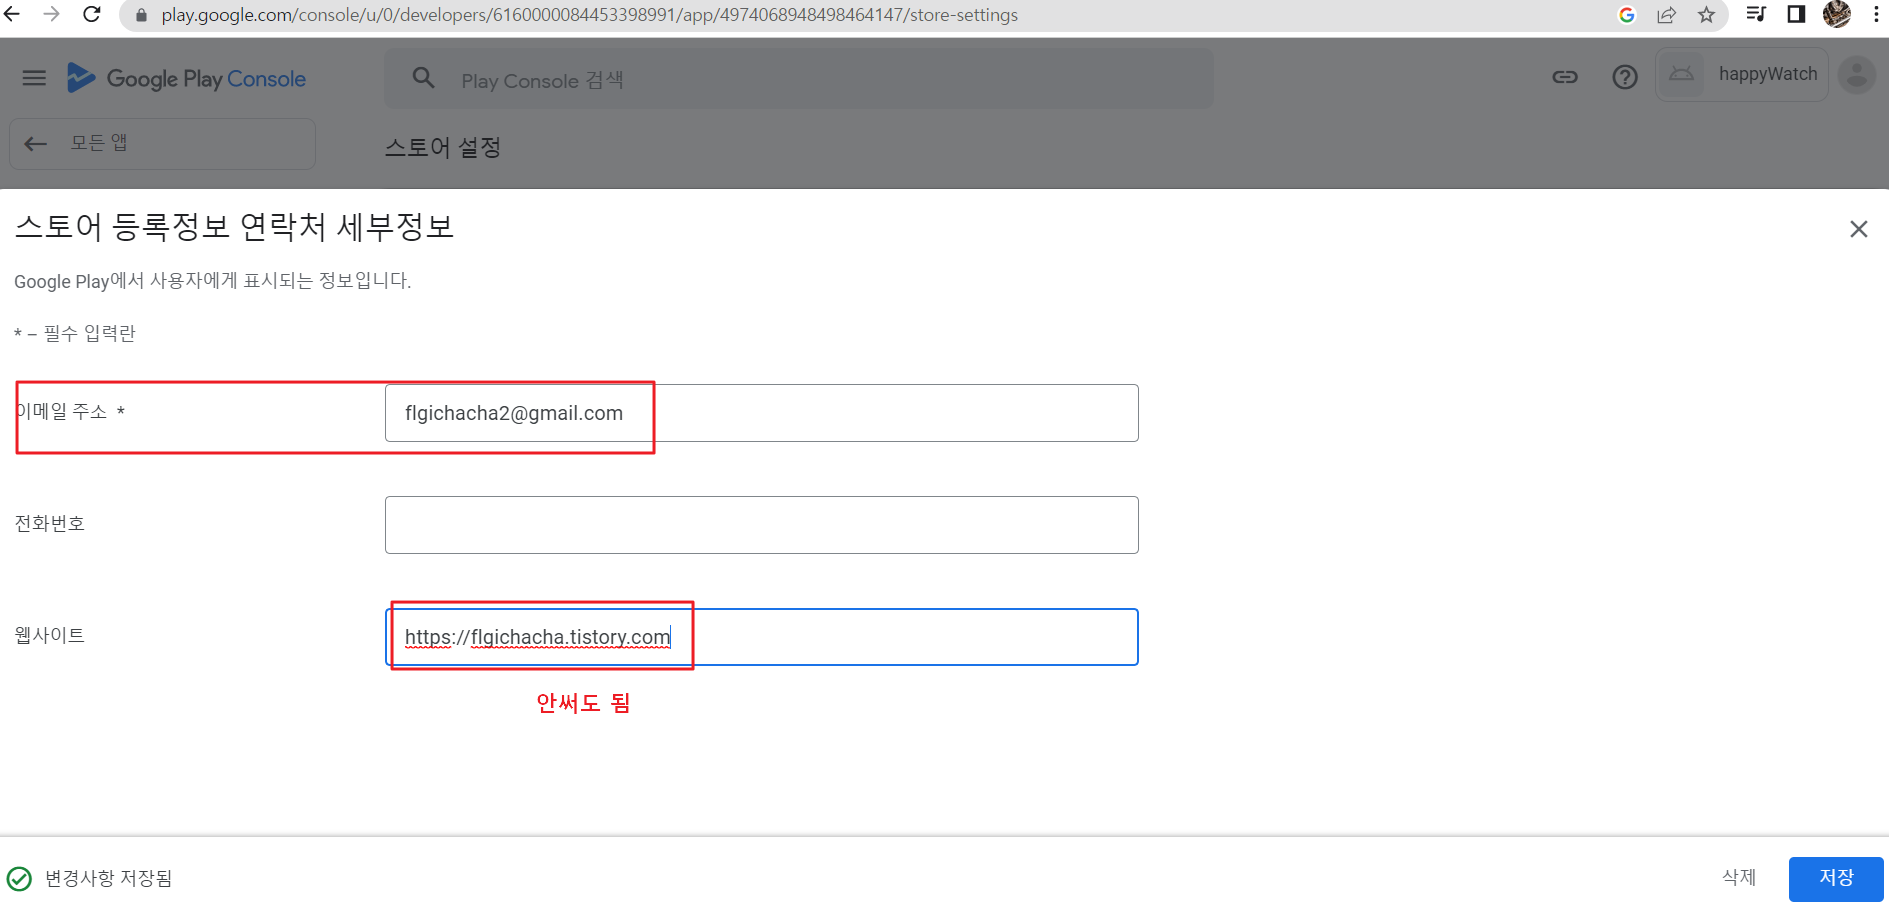
Task: Click the Google Play Console logo
Action: (x=187, y=78)
